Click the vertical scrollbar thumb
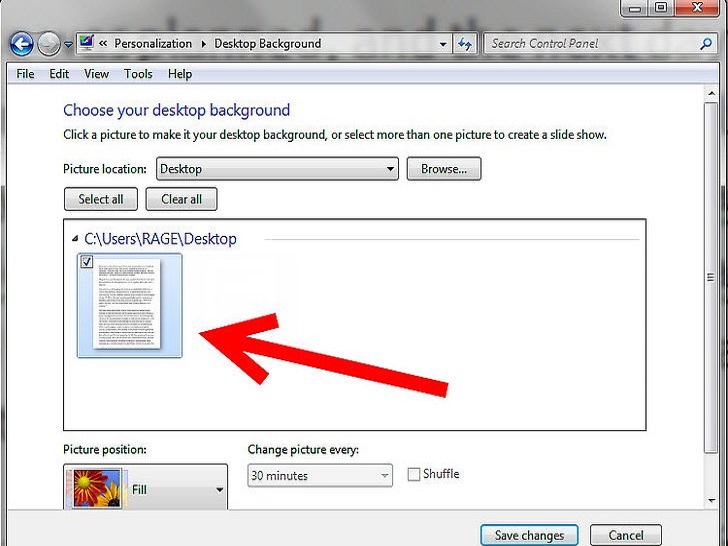728x546 pixels. 711,277
